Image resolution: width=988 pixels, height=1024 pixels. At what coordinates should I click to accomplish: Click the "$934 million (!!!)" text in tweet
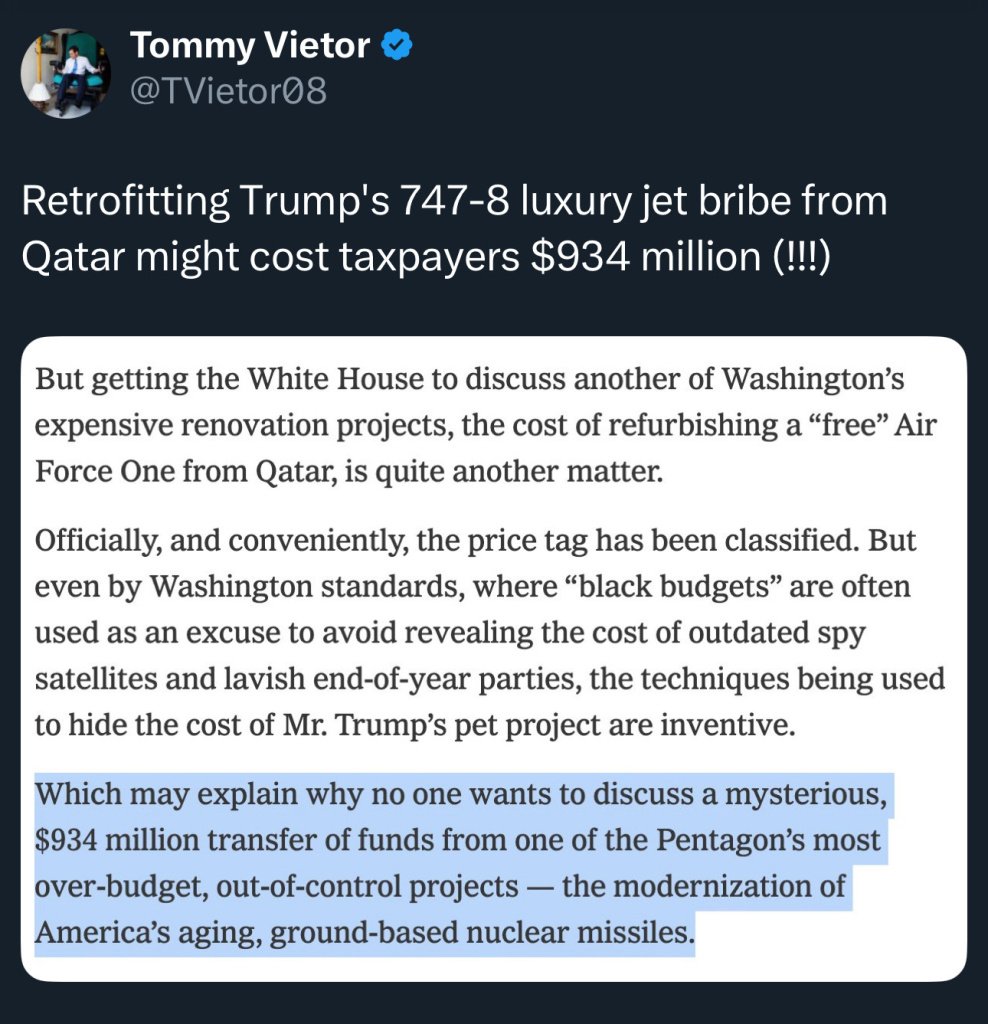coord(680,257)
